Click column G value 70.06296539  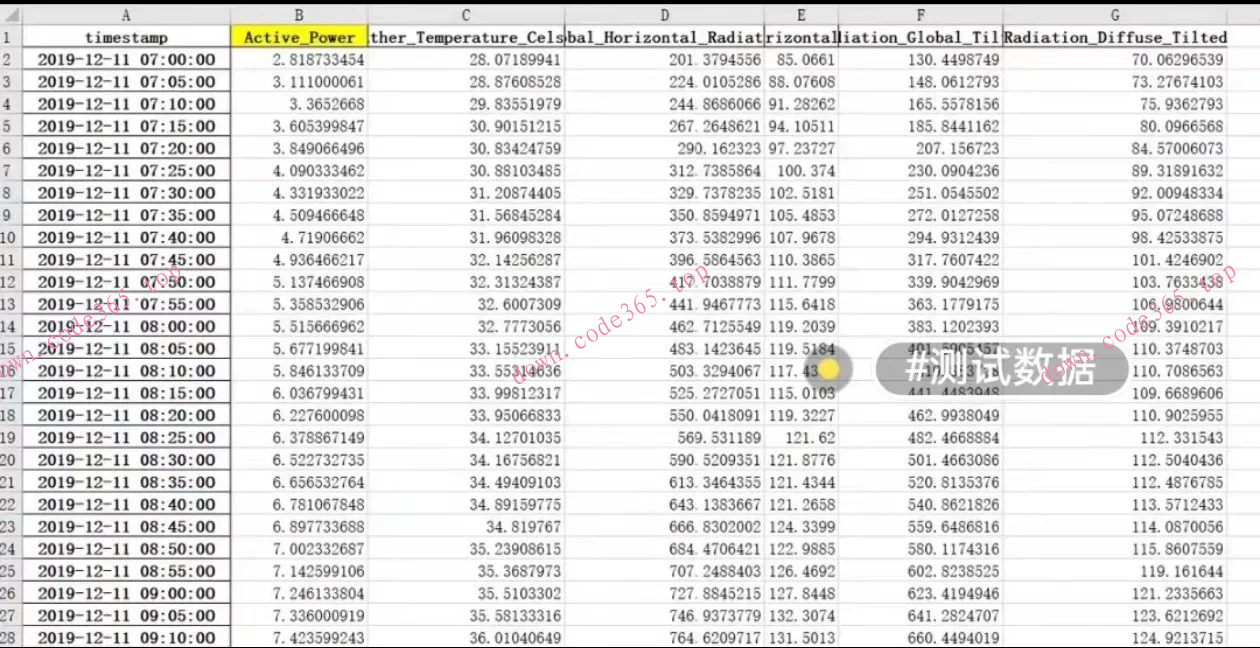pos(1115,60)
